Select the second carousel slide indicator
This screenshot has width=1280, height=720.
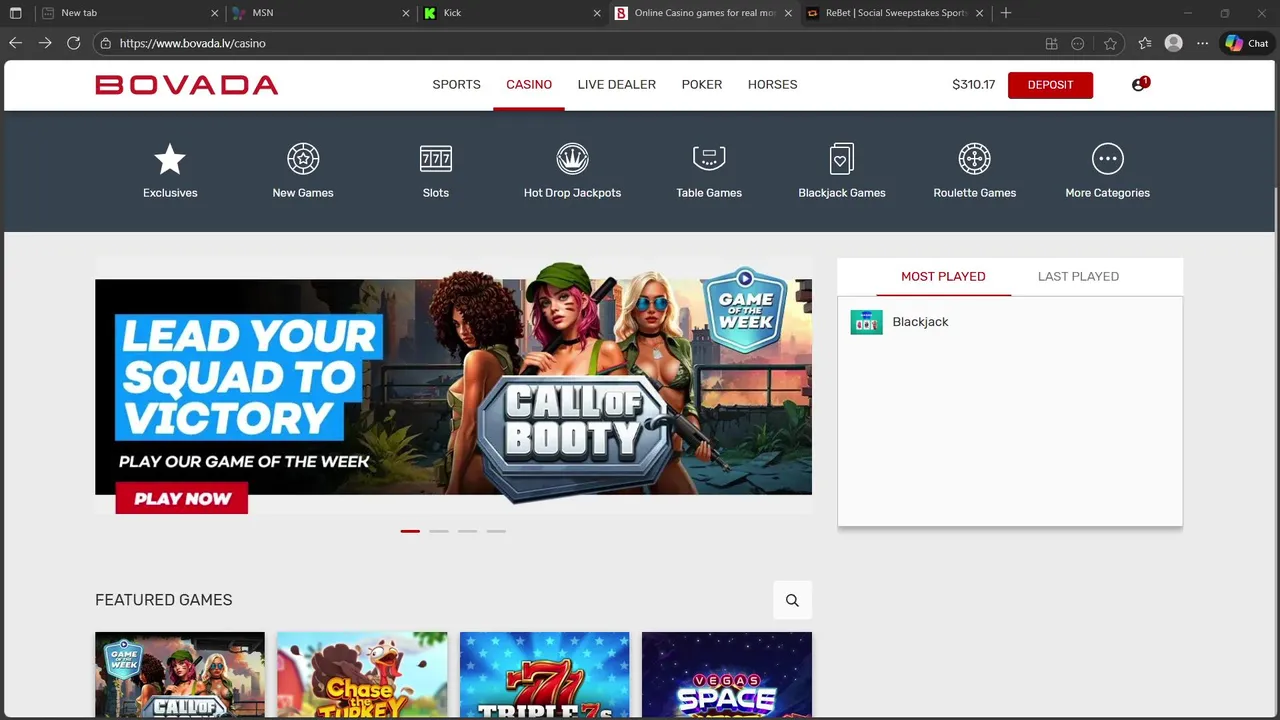tap(439, 531)
